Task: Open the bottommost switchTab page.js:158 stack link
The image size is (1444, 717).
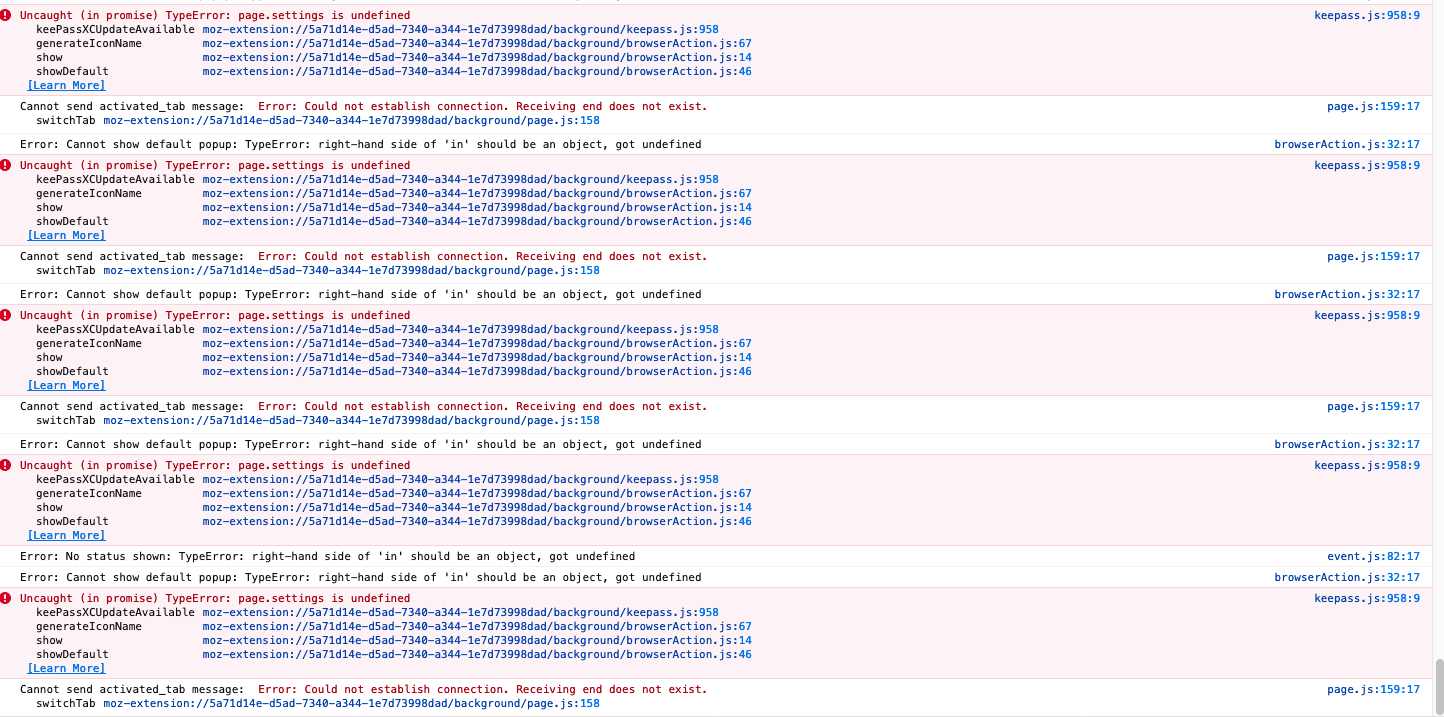Action: [x=351, y=703]
